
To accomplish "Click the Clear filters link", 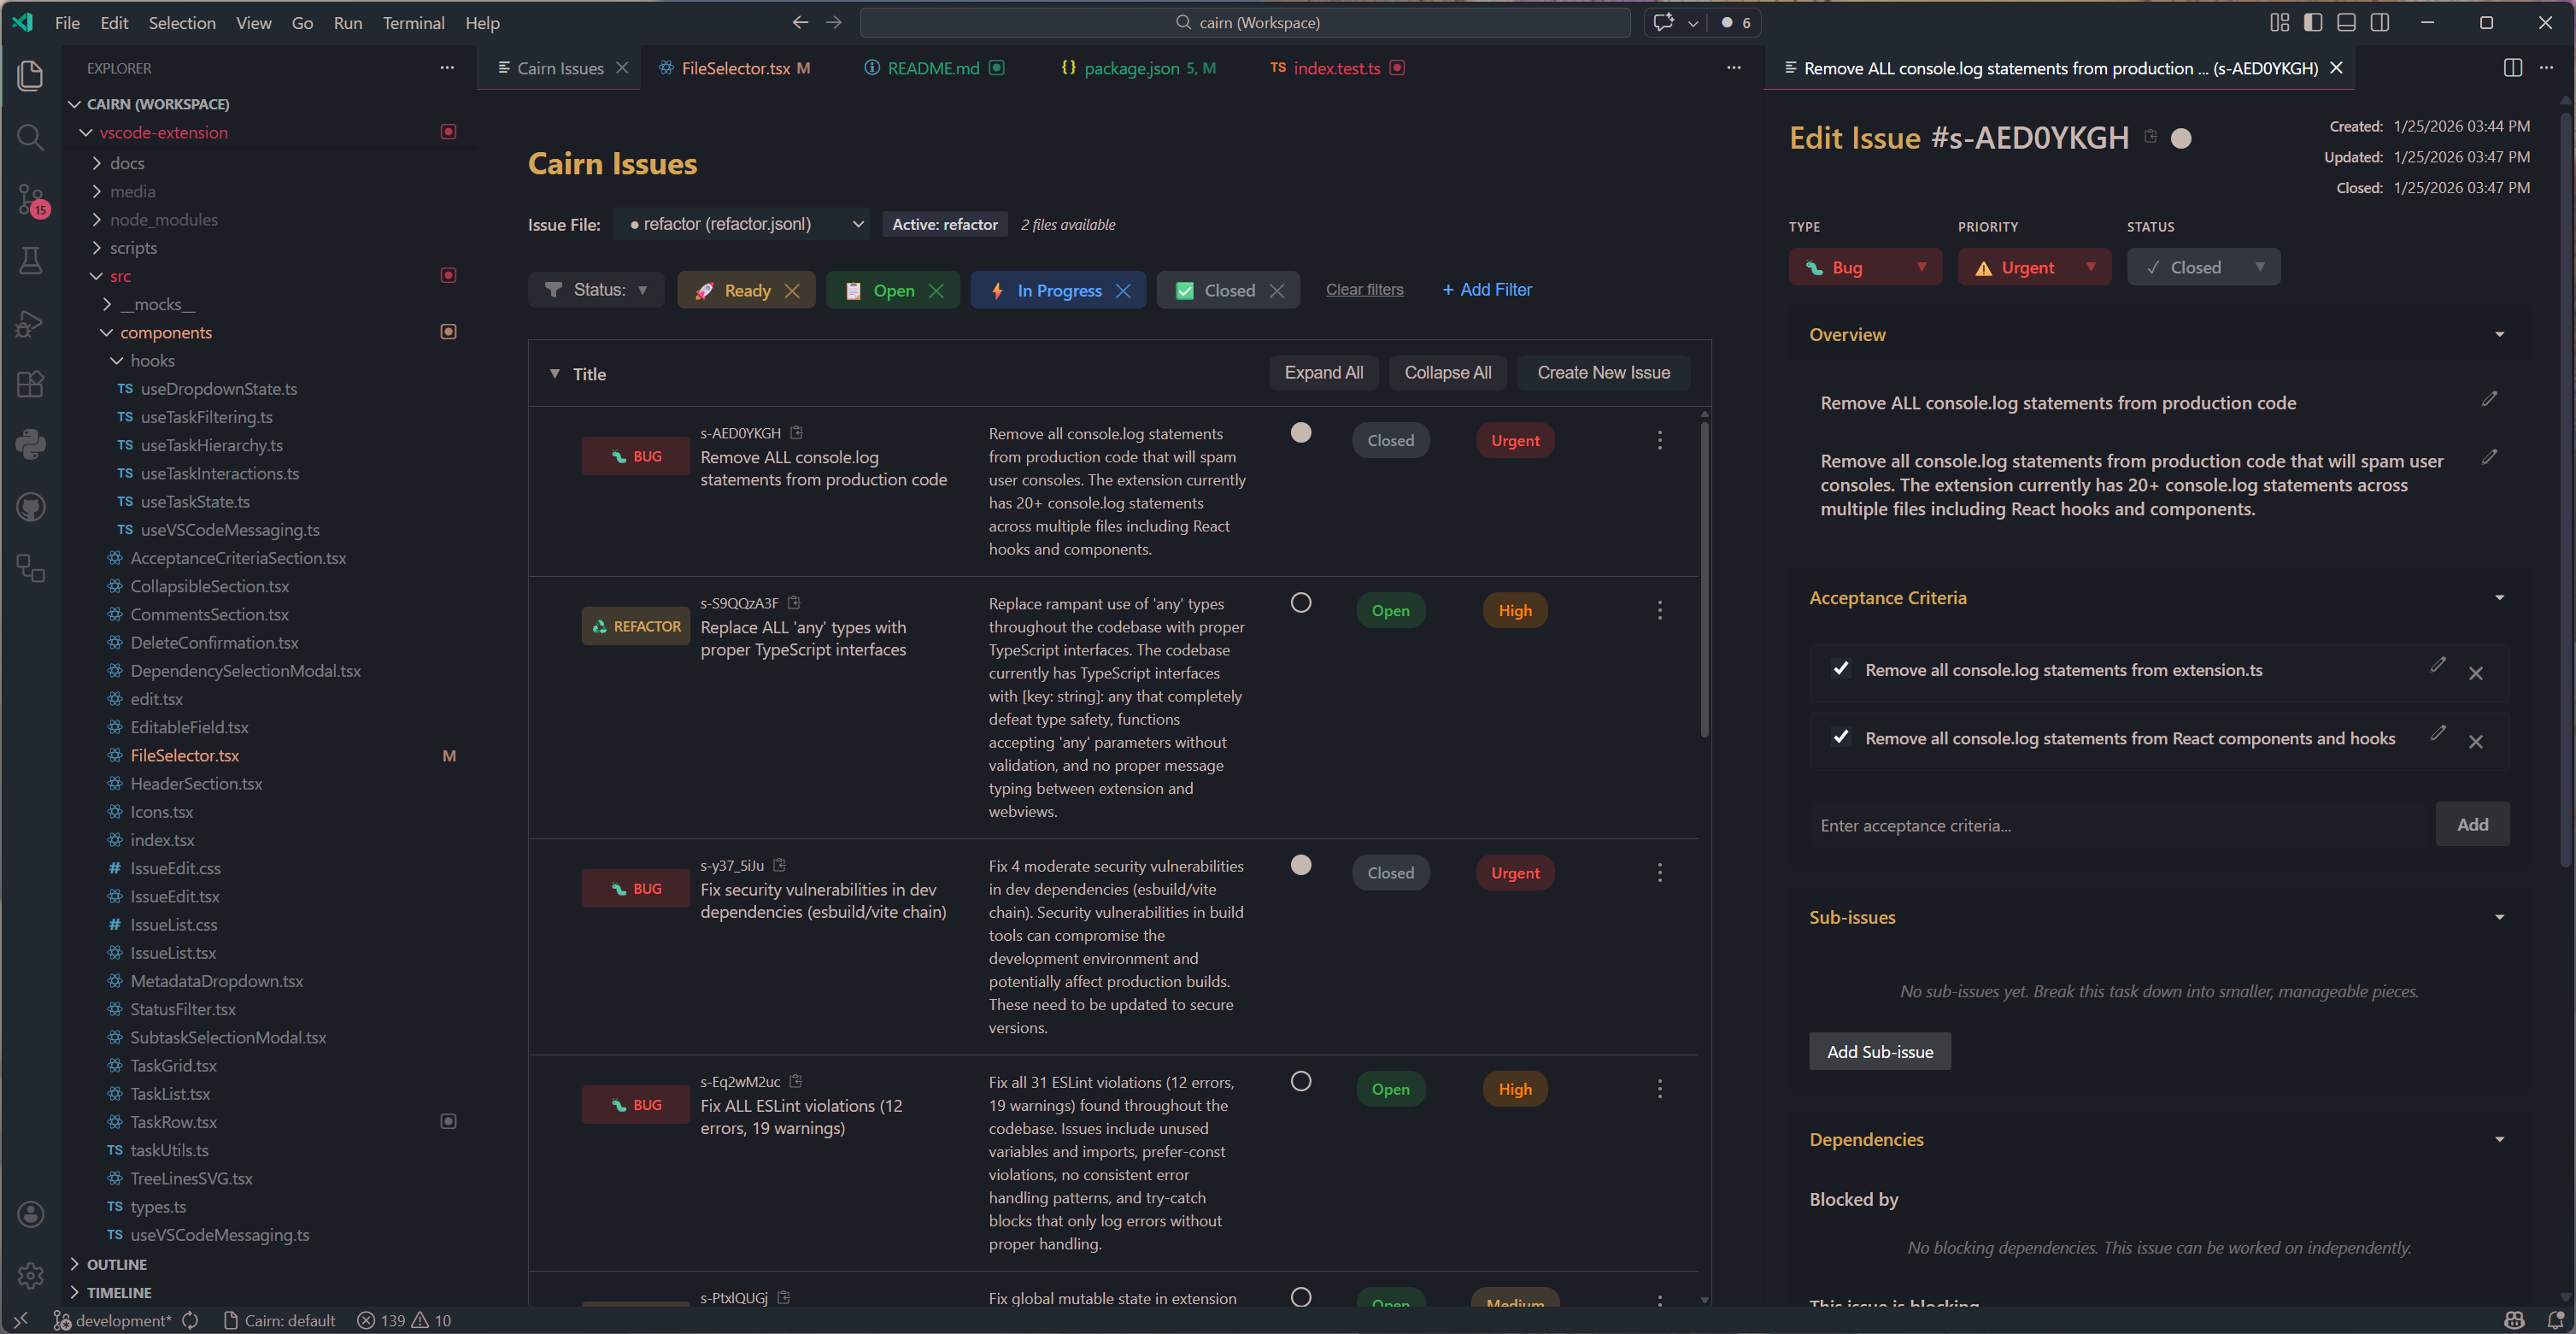I will 1364,290.
